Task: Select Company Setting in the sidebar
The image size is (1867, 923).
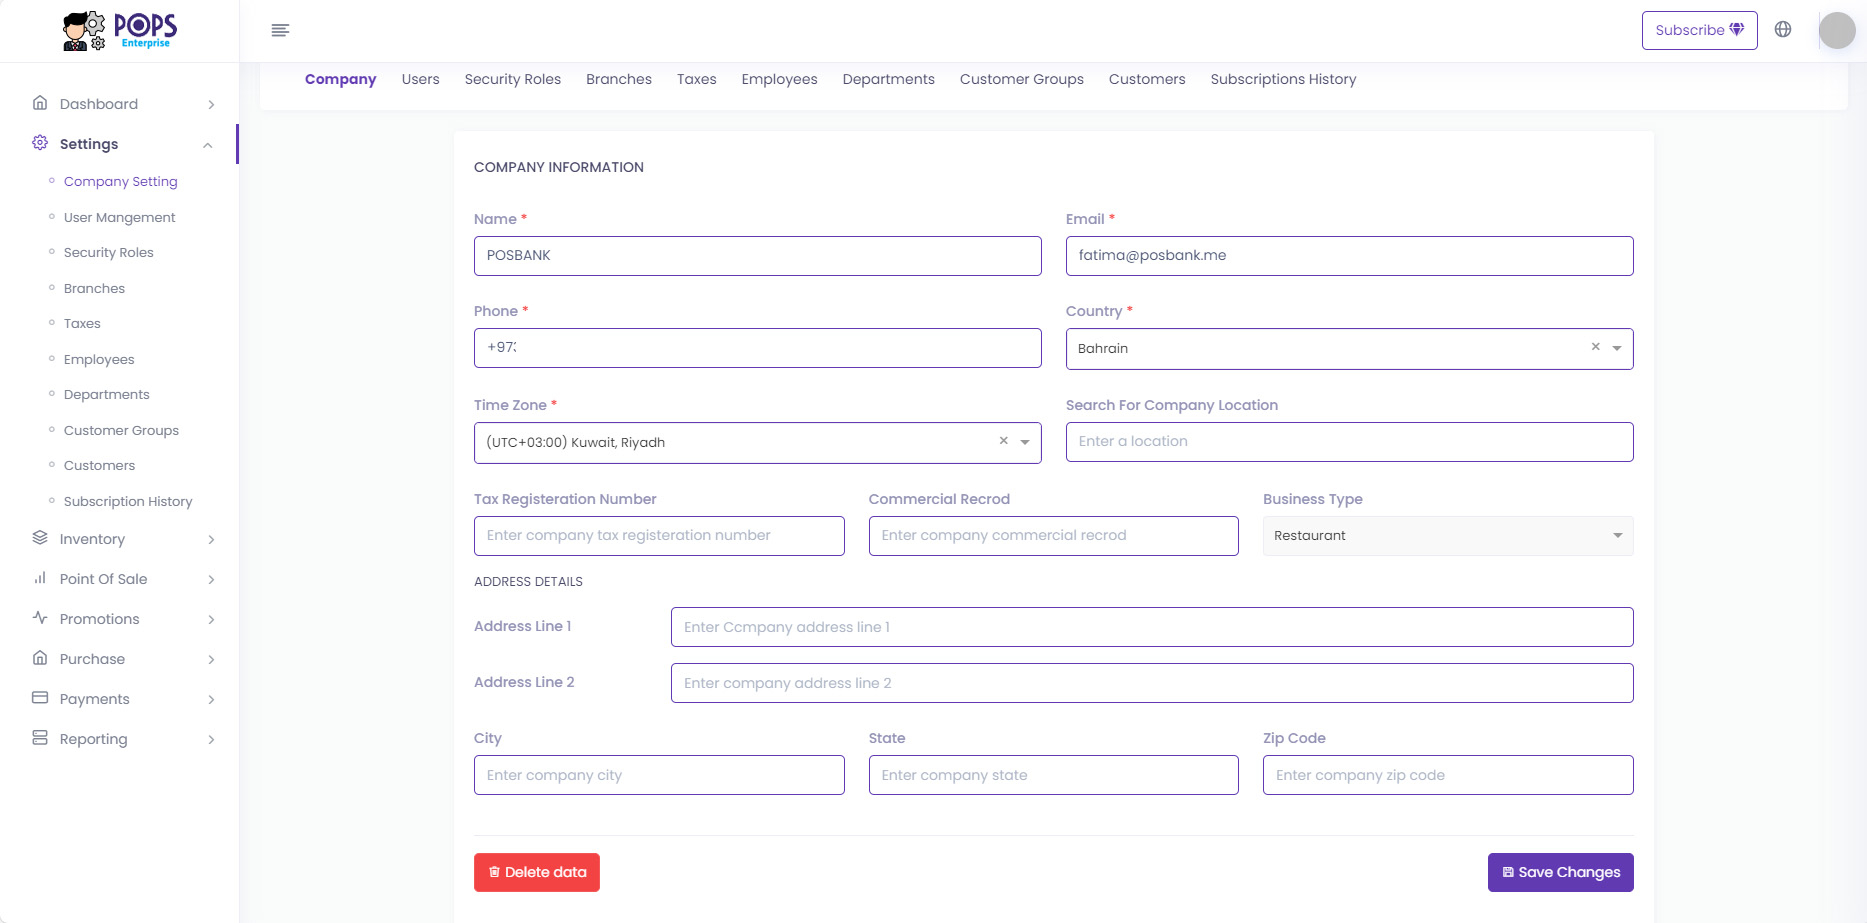Action: [x=121, y=181]
